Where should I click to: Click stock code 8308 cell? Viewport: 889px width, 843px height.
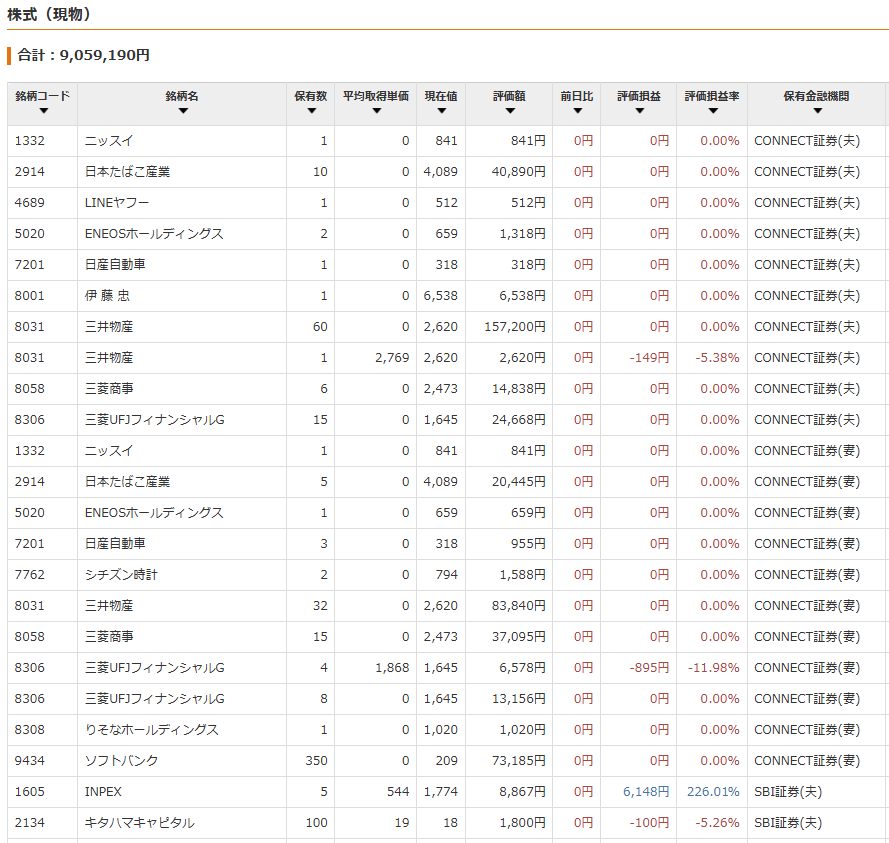pos(43,730)
